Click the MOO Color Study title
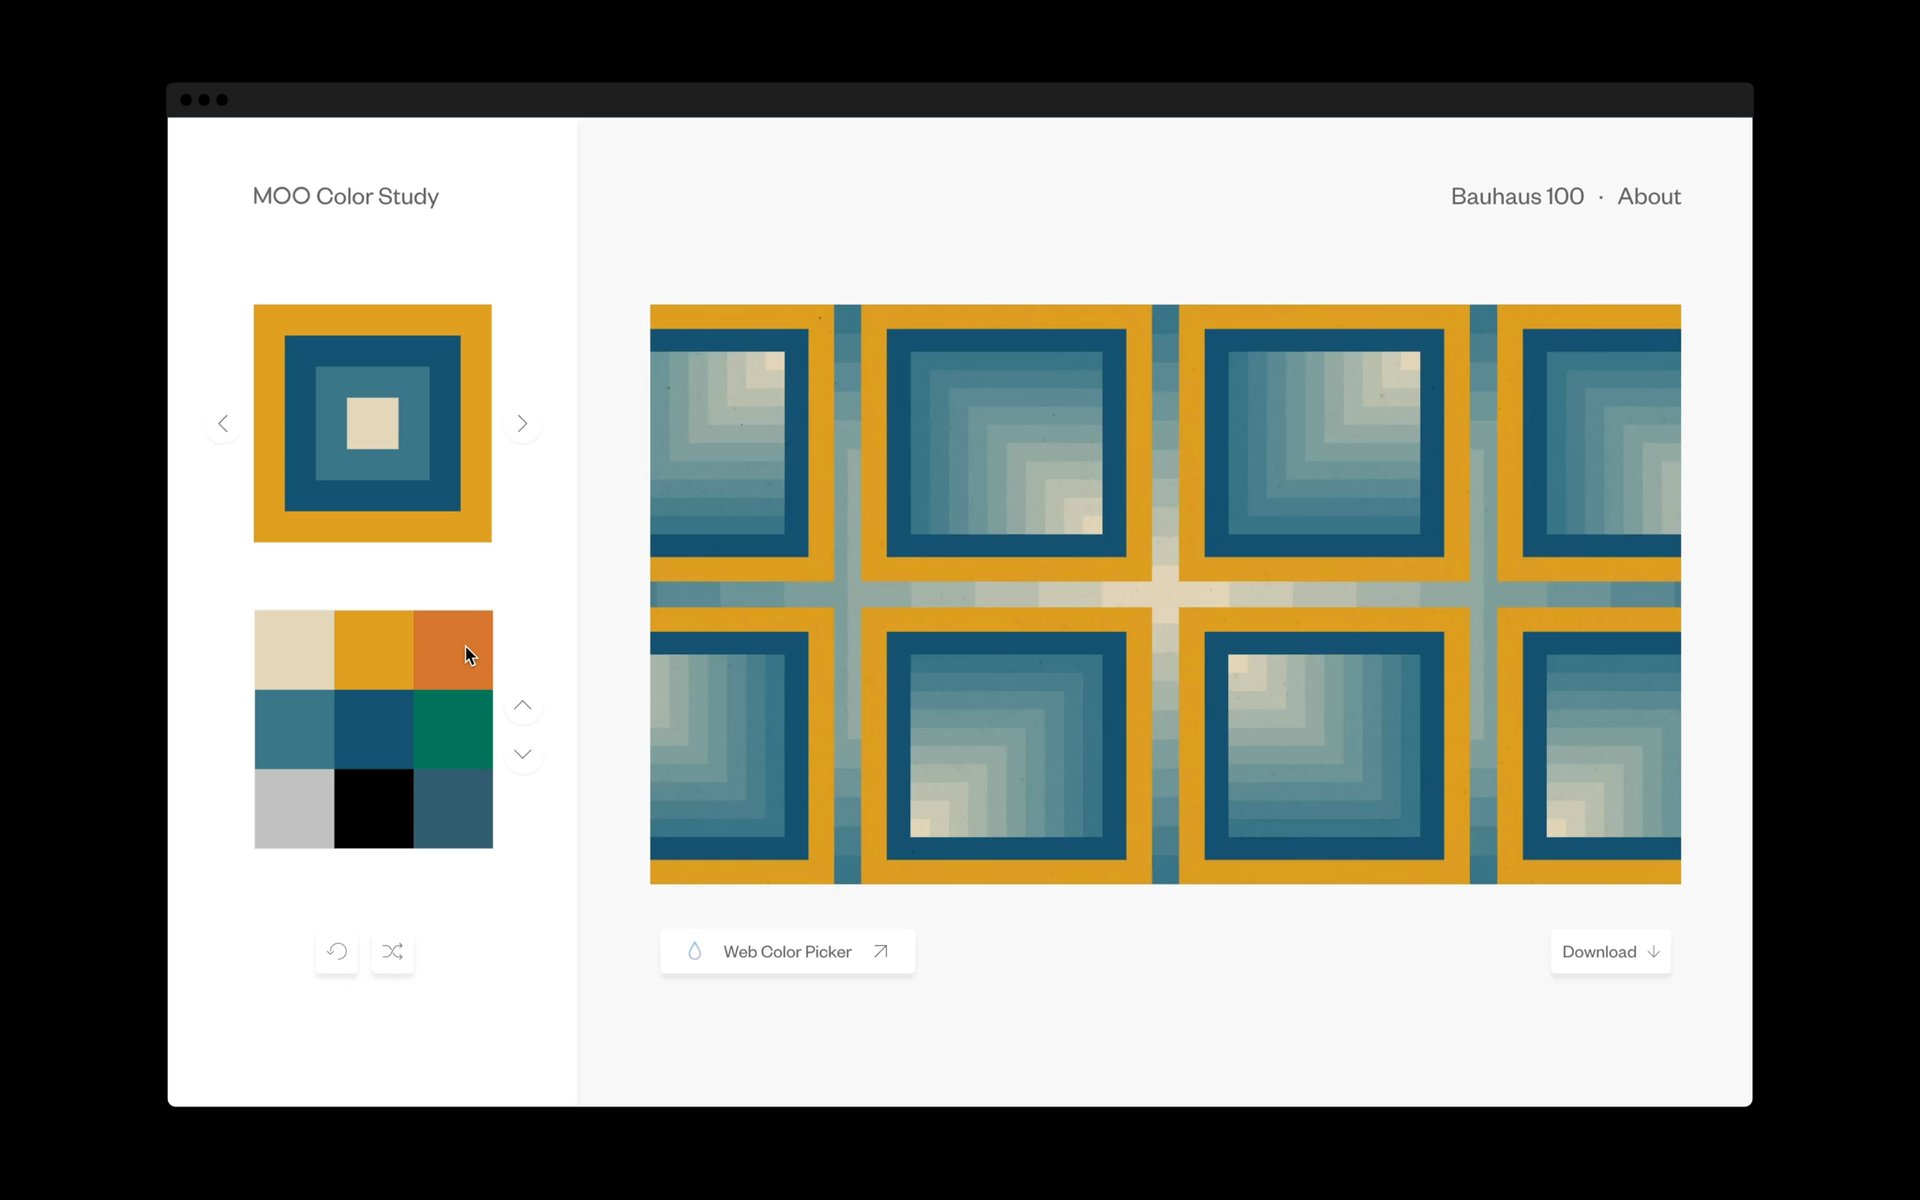 click(346, 196)
